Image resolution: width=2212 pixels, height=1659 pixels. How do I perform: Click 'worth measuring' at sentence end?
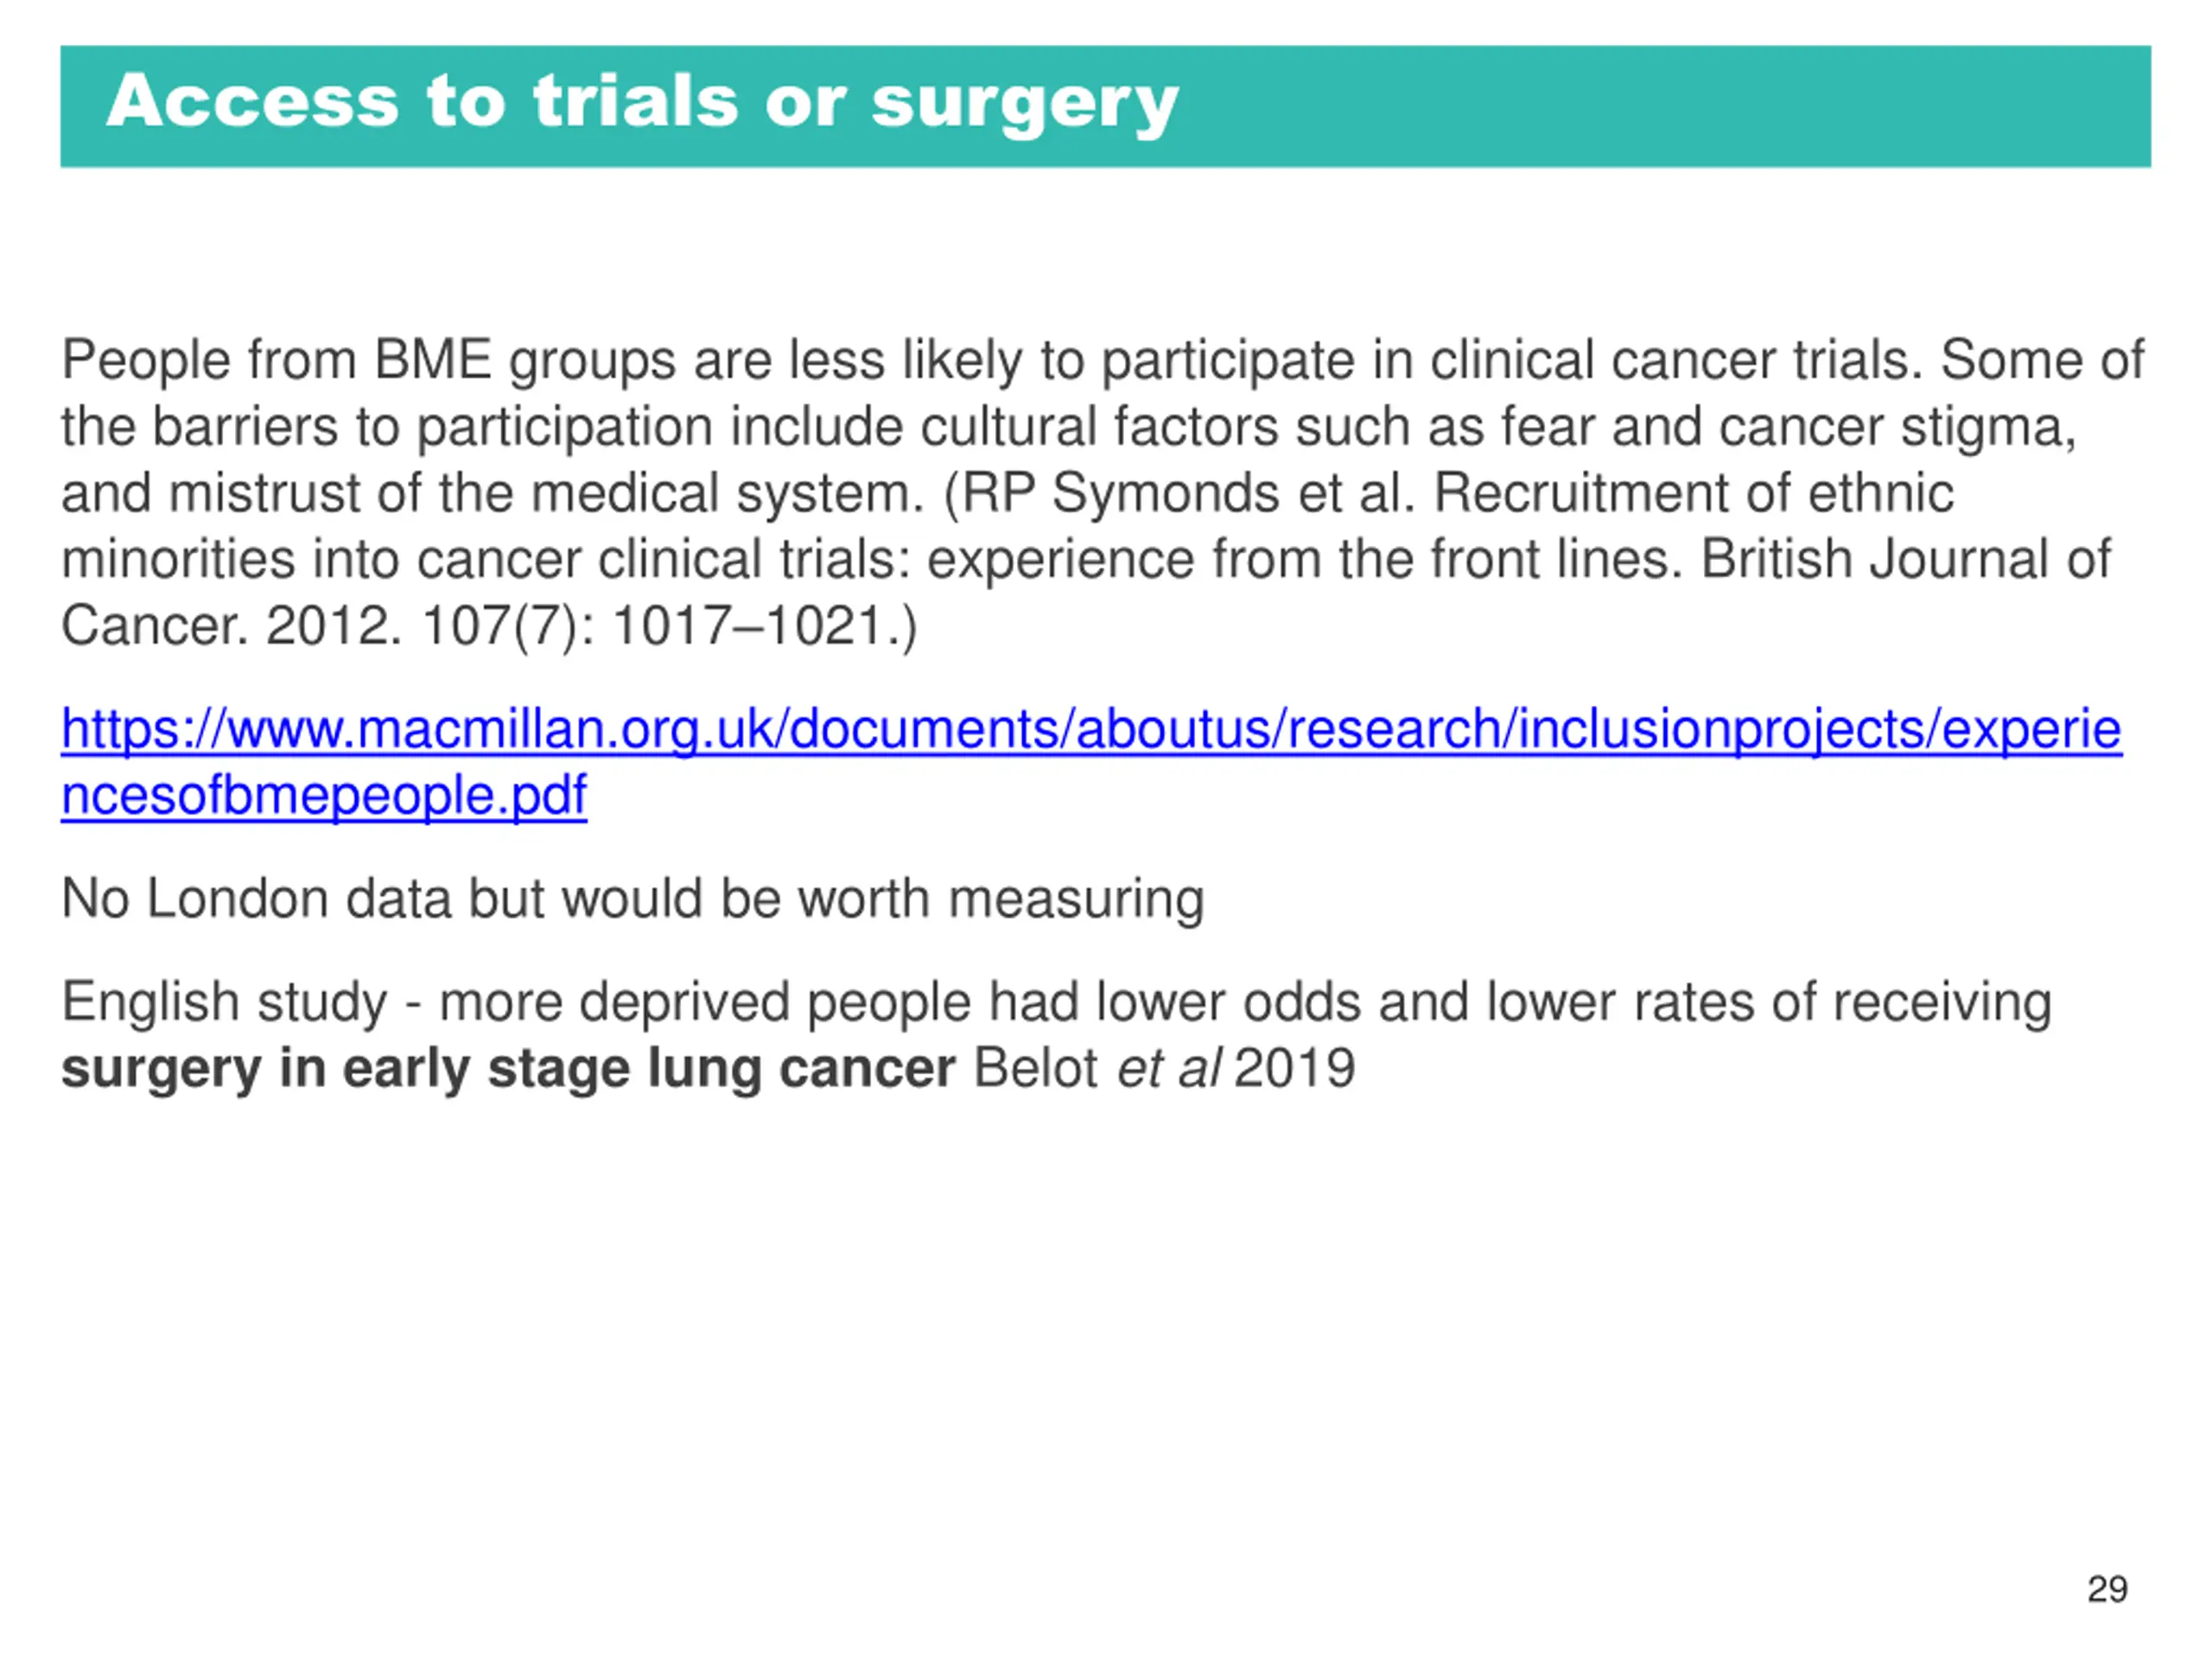tap(1076, 899)
